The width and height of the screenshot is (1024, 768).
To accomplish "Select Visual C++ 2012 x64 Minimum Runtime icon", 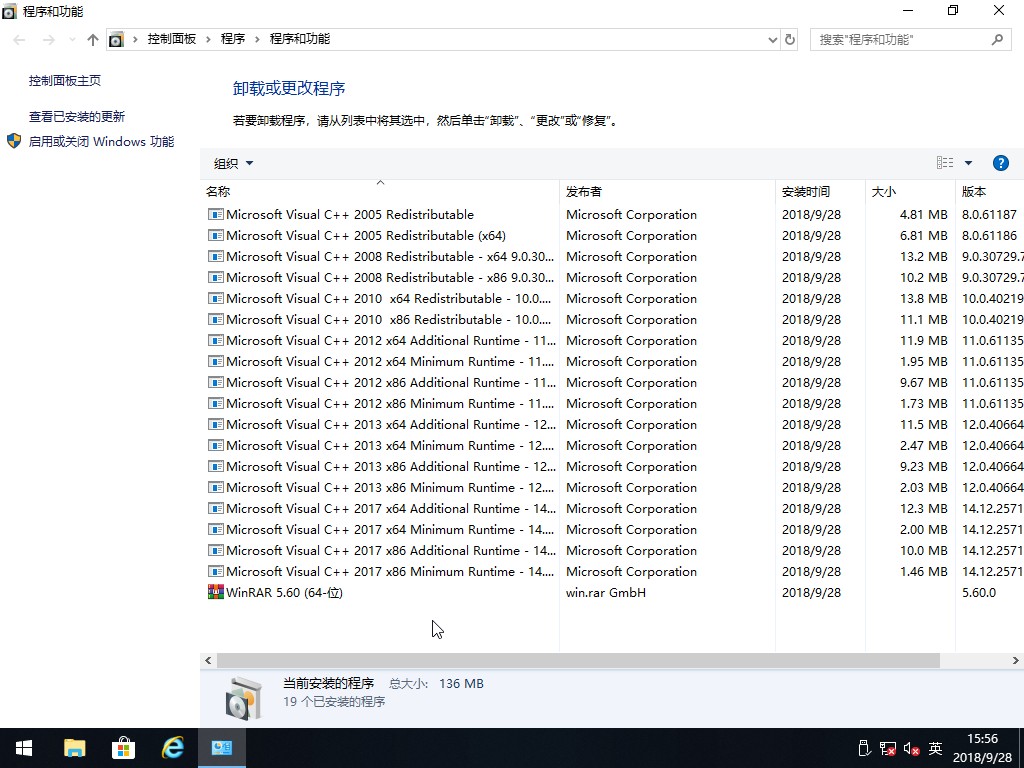I will click(x=216, y=361).
